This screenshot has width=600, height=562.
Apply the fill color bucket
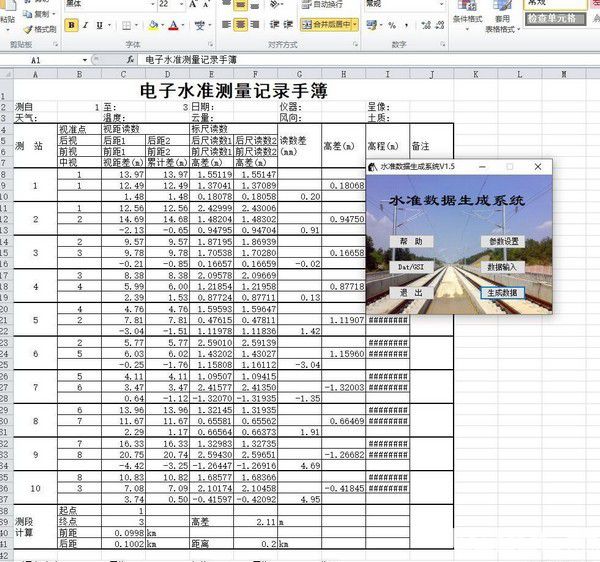click(x=153, y=25)
